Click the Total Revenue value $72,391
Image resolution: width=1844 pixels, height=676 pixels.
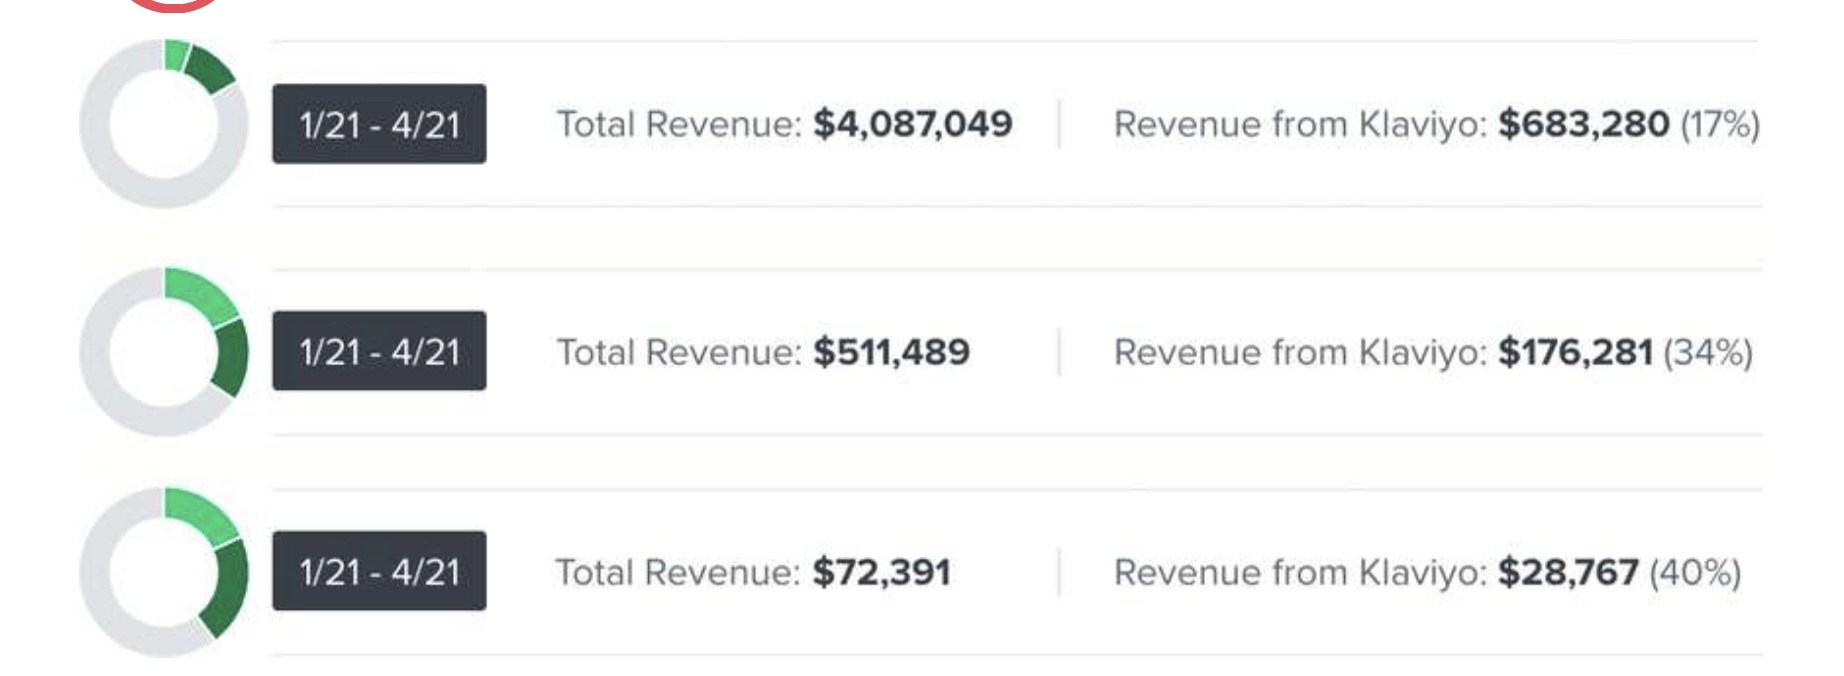coord(881,572)
